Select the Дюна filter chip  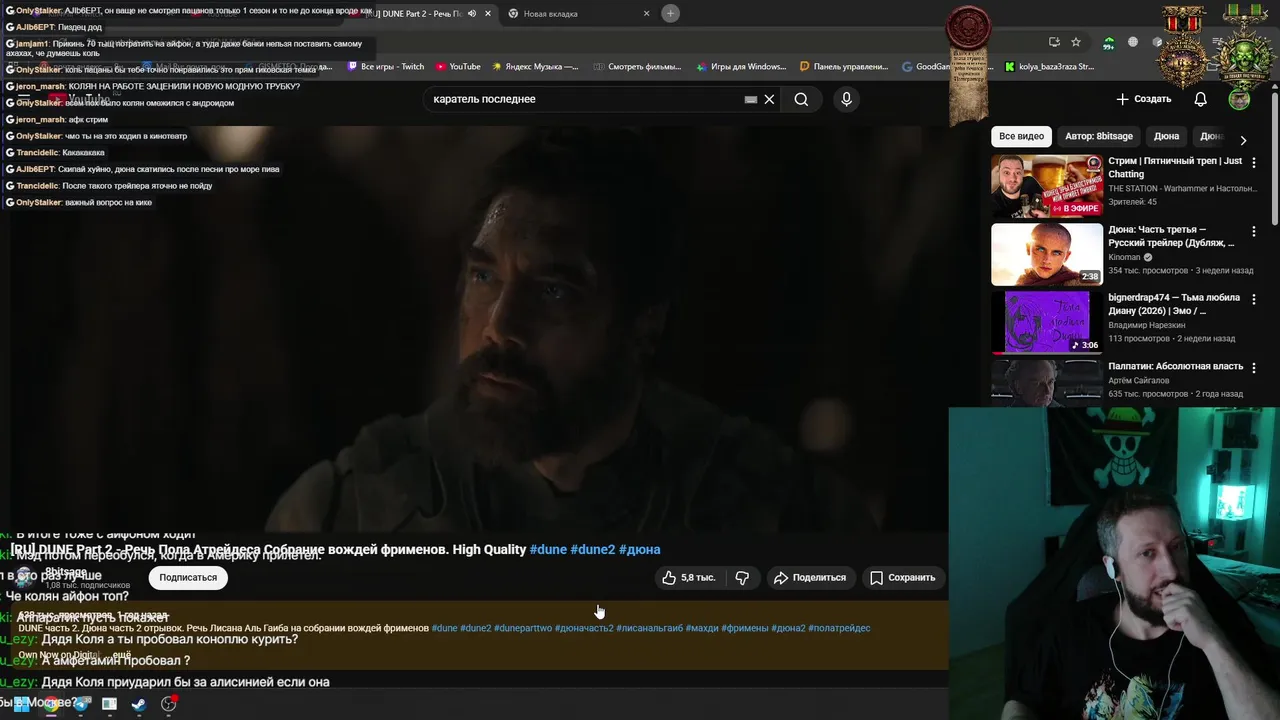(1166, 136)
